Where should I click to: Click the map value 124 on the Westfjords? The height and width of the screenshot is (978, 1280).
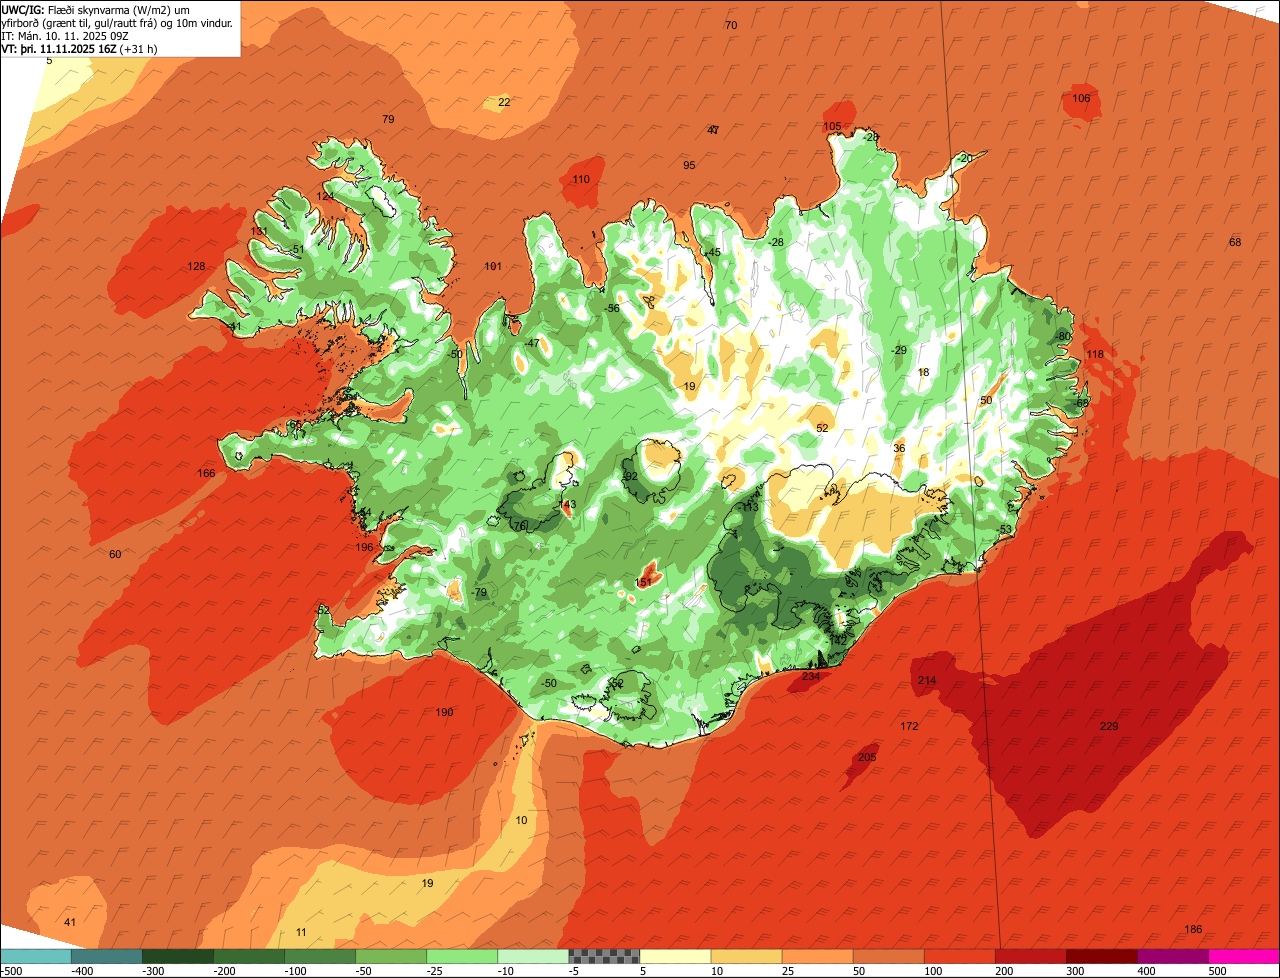click(326, 196)
